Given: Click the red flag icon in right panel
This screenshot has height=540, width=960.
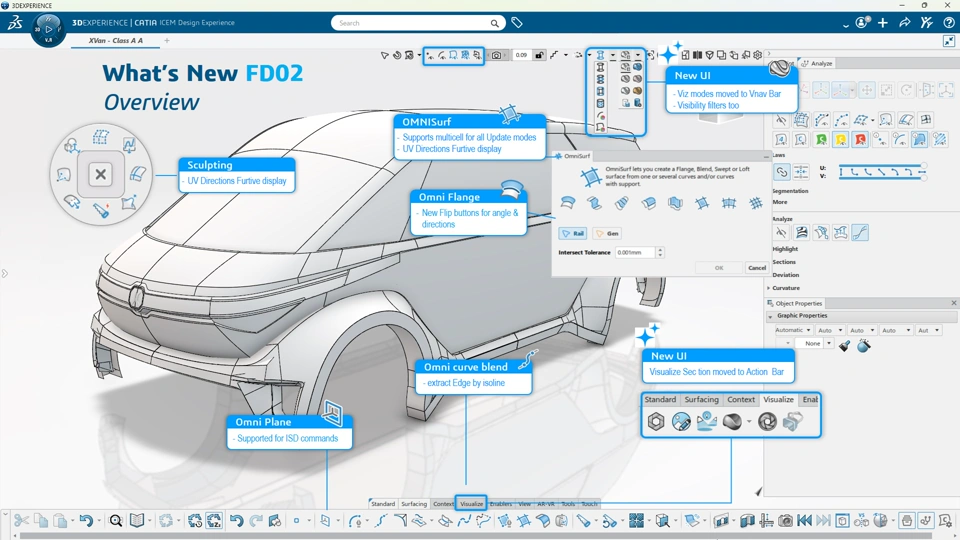Looking at the screenshot, I should tap(860, 140).
